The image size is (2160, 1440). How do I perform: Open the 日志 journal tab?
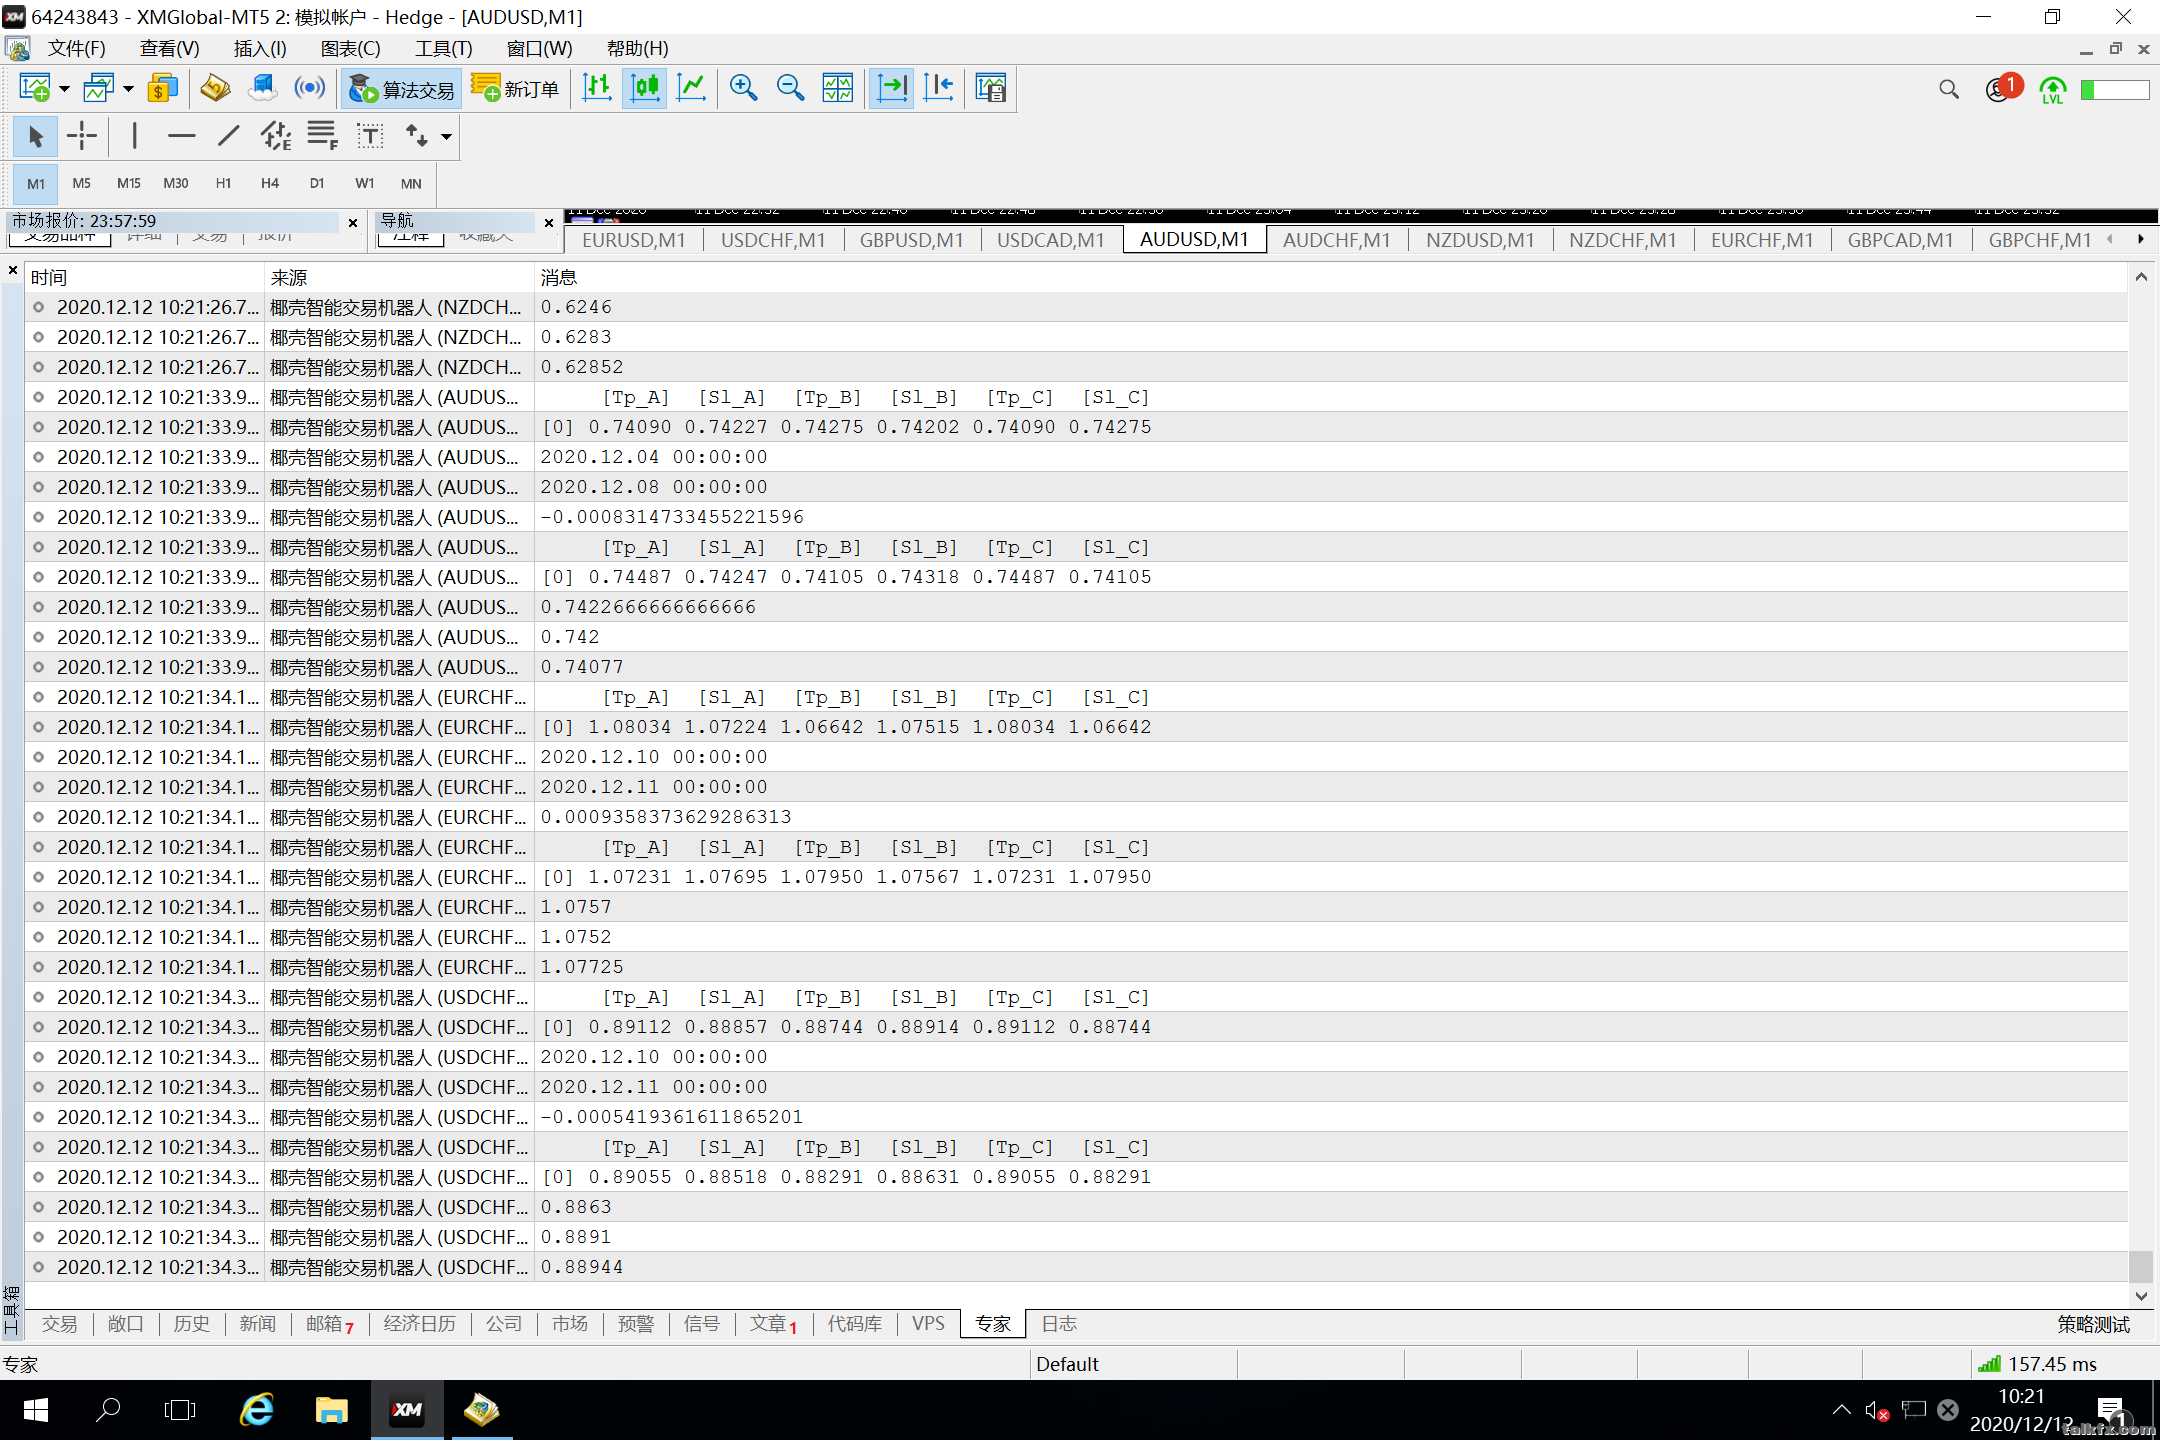point(1059,1324)
